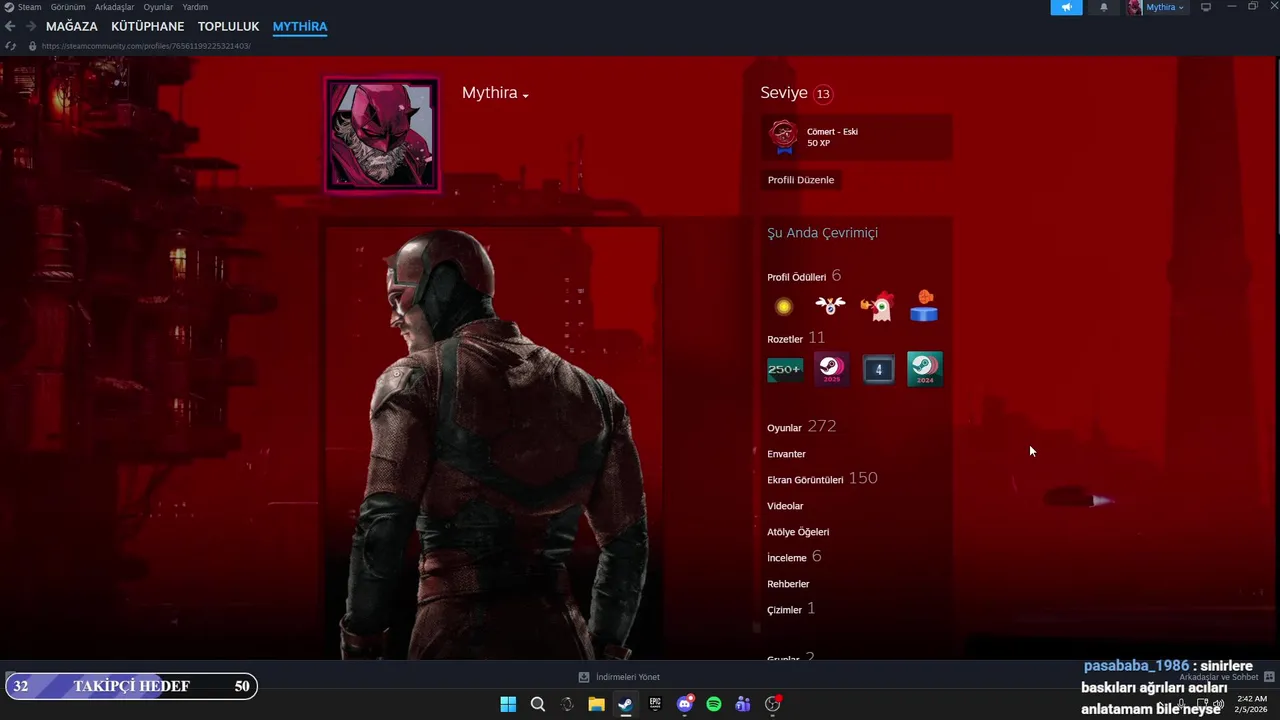
Task: Expand the Mythira profile name dropdown arrow
Action: click(525, 95)
